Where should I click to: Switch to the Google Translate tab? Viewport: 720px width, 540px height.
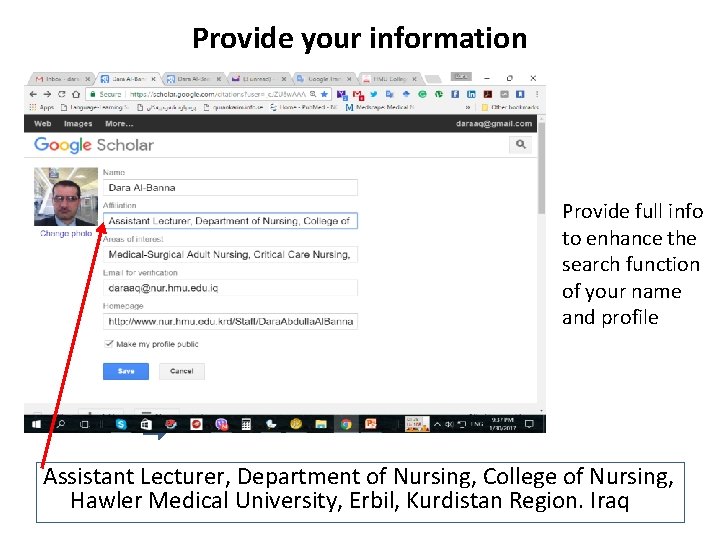click(324, 79)
